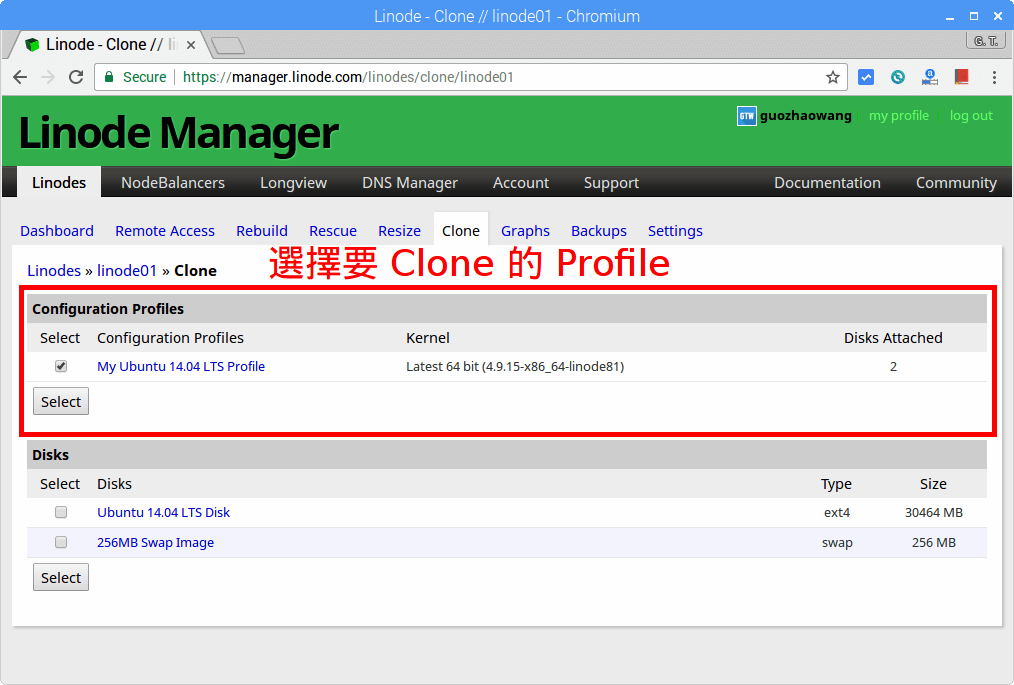The height and width of the screenshot is (685, 1014).
Task: Check the Ubuntu 14.04 LTS Disk checkbox
Action: click(x=60, y=512)
